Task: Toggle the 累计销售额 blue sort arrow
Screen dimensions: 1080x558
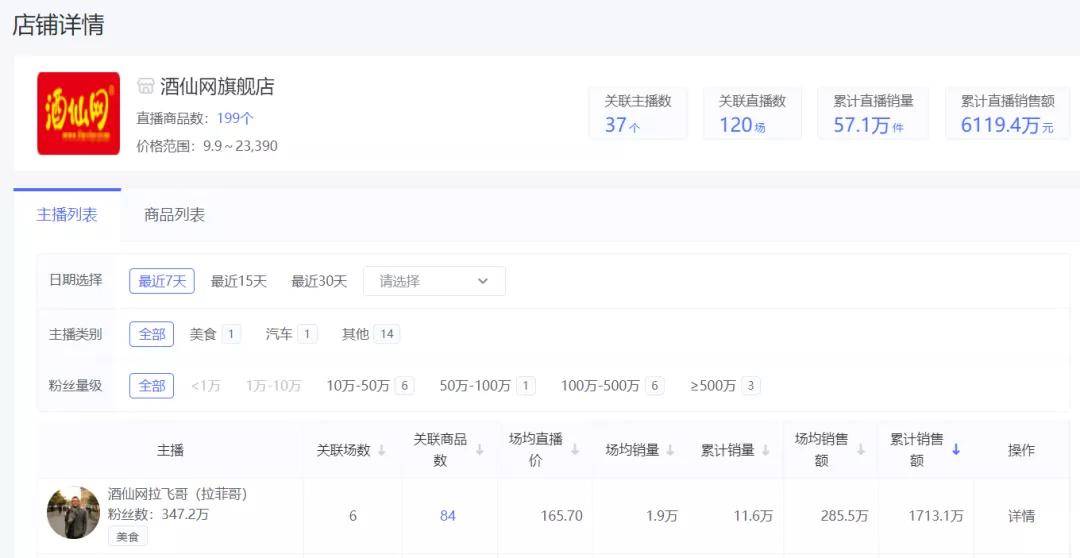Action: pyautogui.click(x=956, y=450)
